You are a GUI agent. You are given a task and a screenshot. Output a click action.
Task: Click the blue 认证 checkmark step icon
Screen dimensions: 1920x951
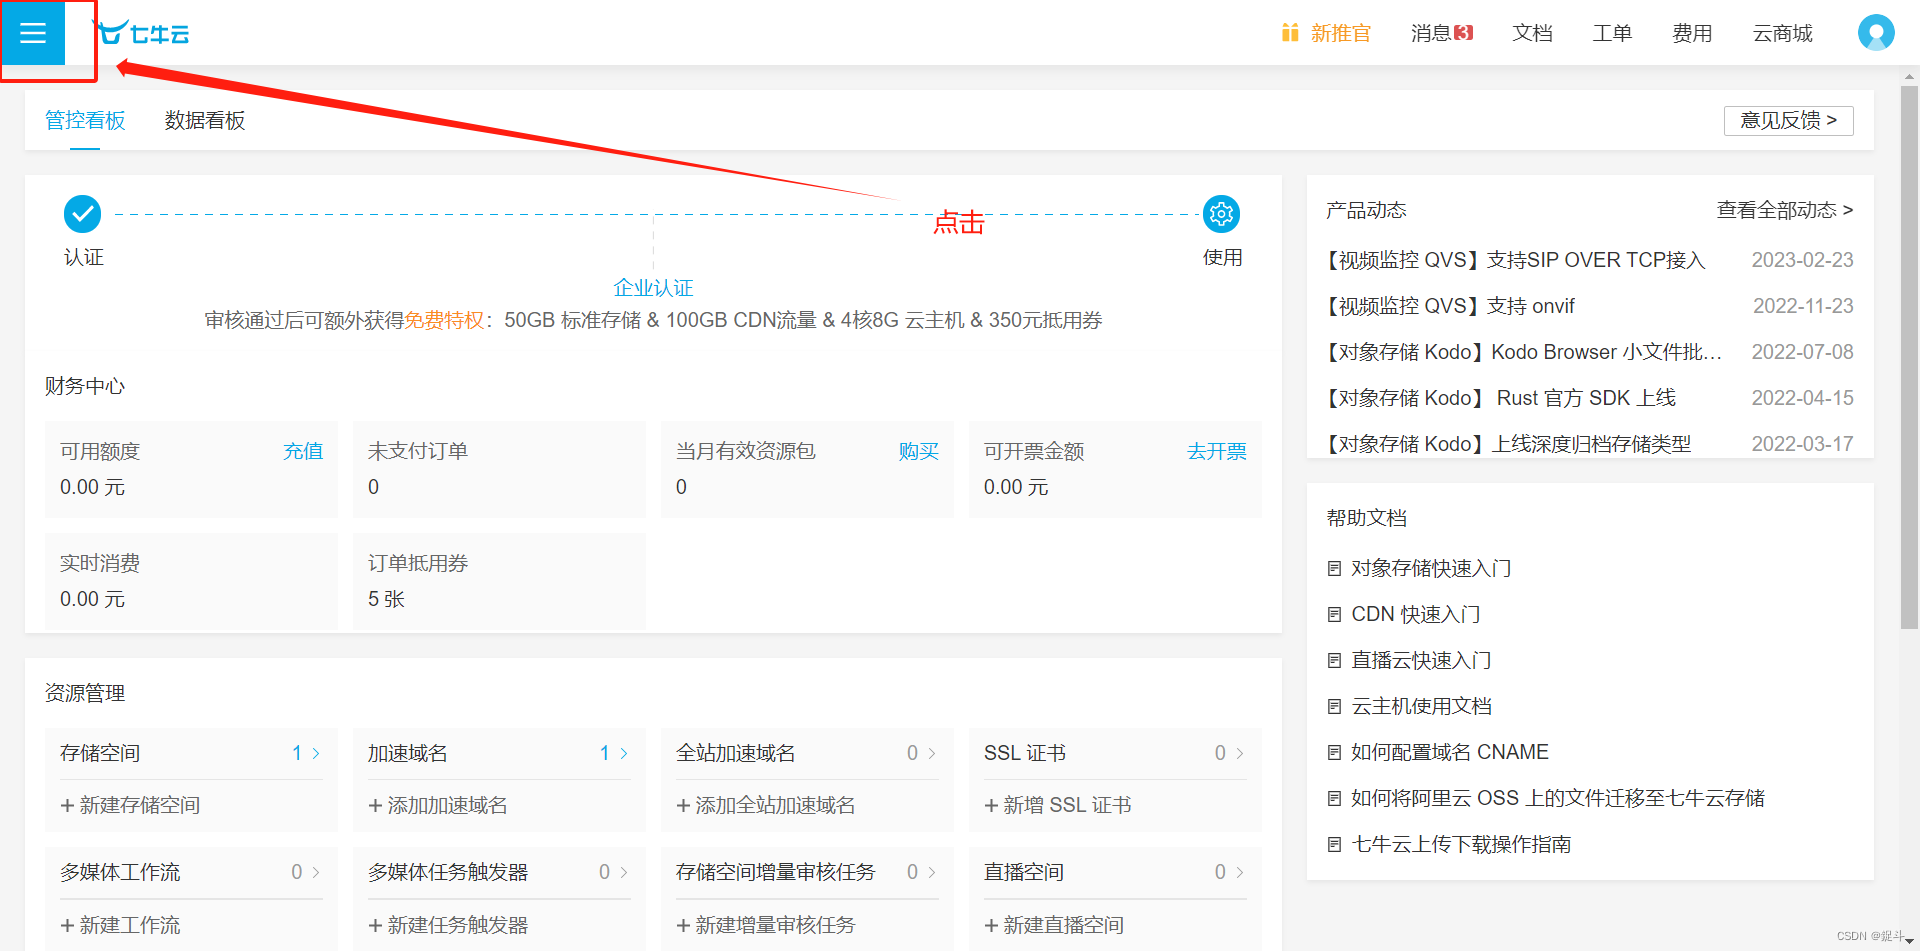(x=82, y=214)
